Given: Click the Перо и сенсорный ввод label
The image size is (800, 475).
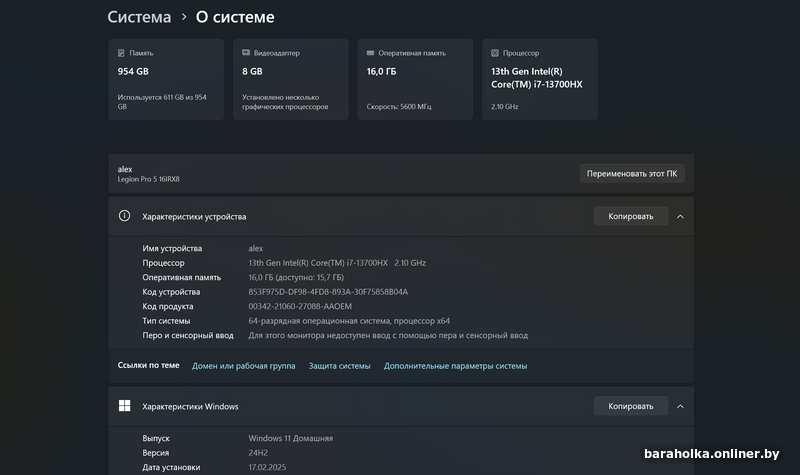Looking at the screenshot, I should pyautogui.click(x=188, y=335).
